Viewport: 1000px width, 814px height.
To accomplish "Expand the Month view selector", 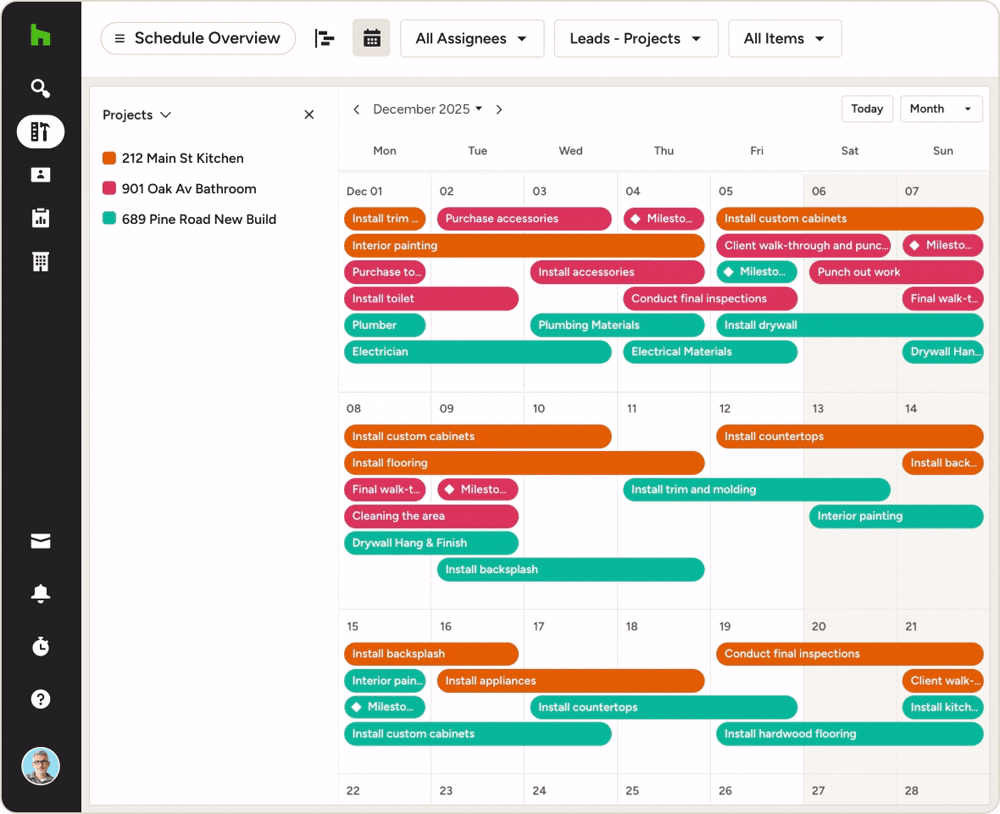I will point(941,109).
